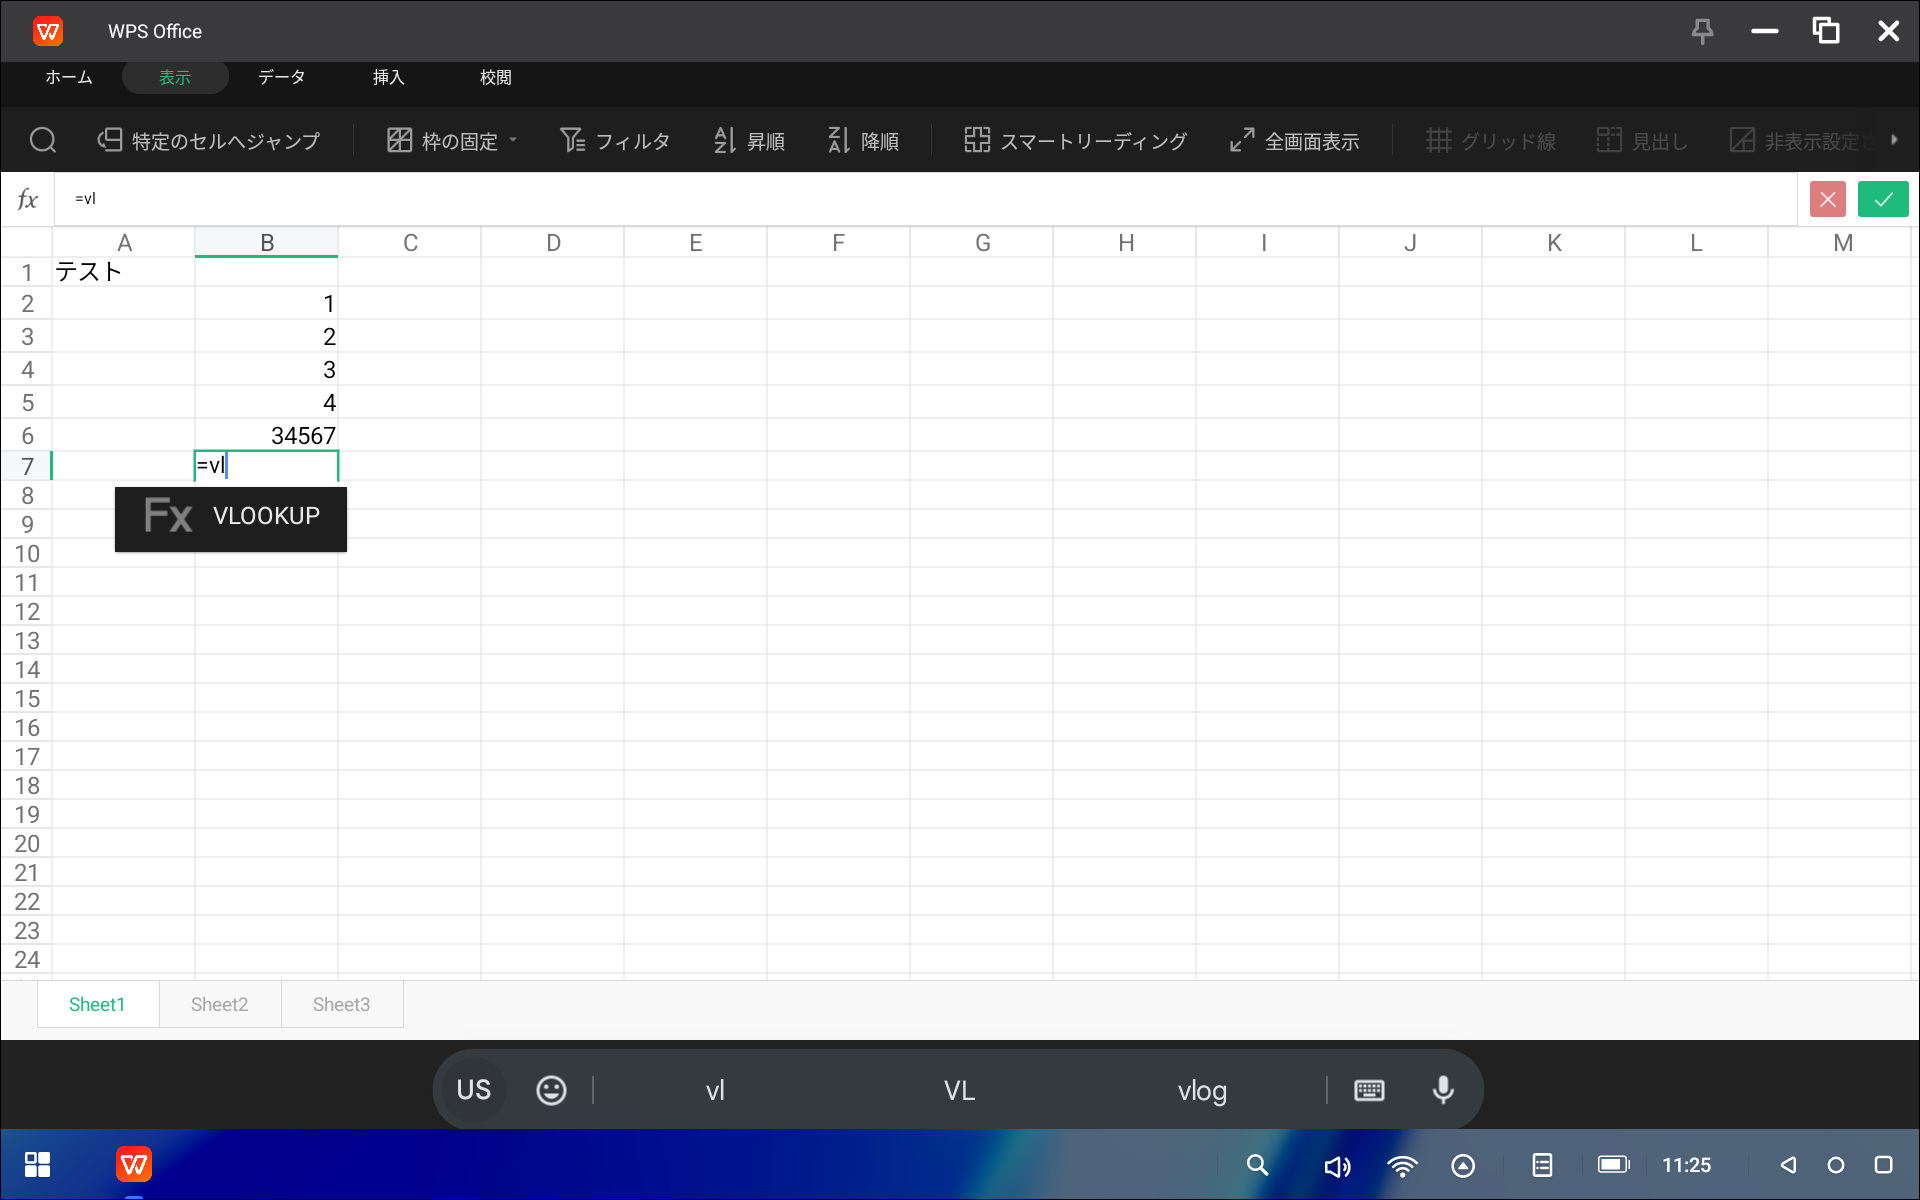Open the ホーム tab
The height and width of the screenshot is (1200, 1920).
[69, 77]
